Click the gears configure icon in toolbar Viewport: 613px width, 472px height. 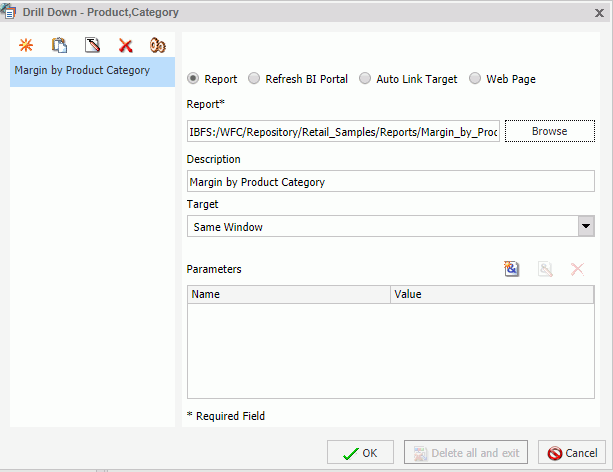click(158, 45)
